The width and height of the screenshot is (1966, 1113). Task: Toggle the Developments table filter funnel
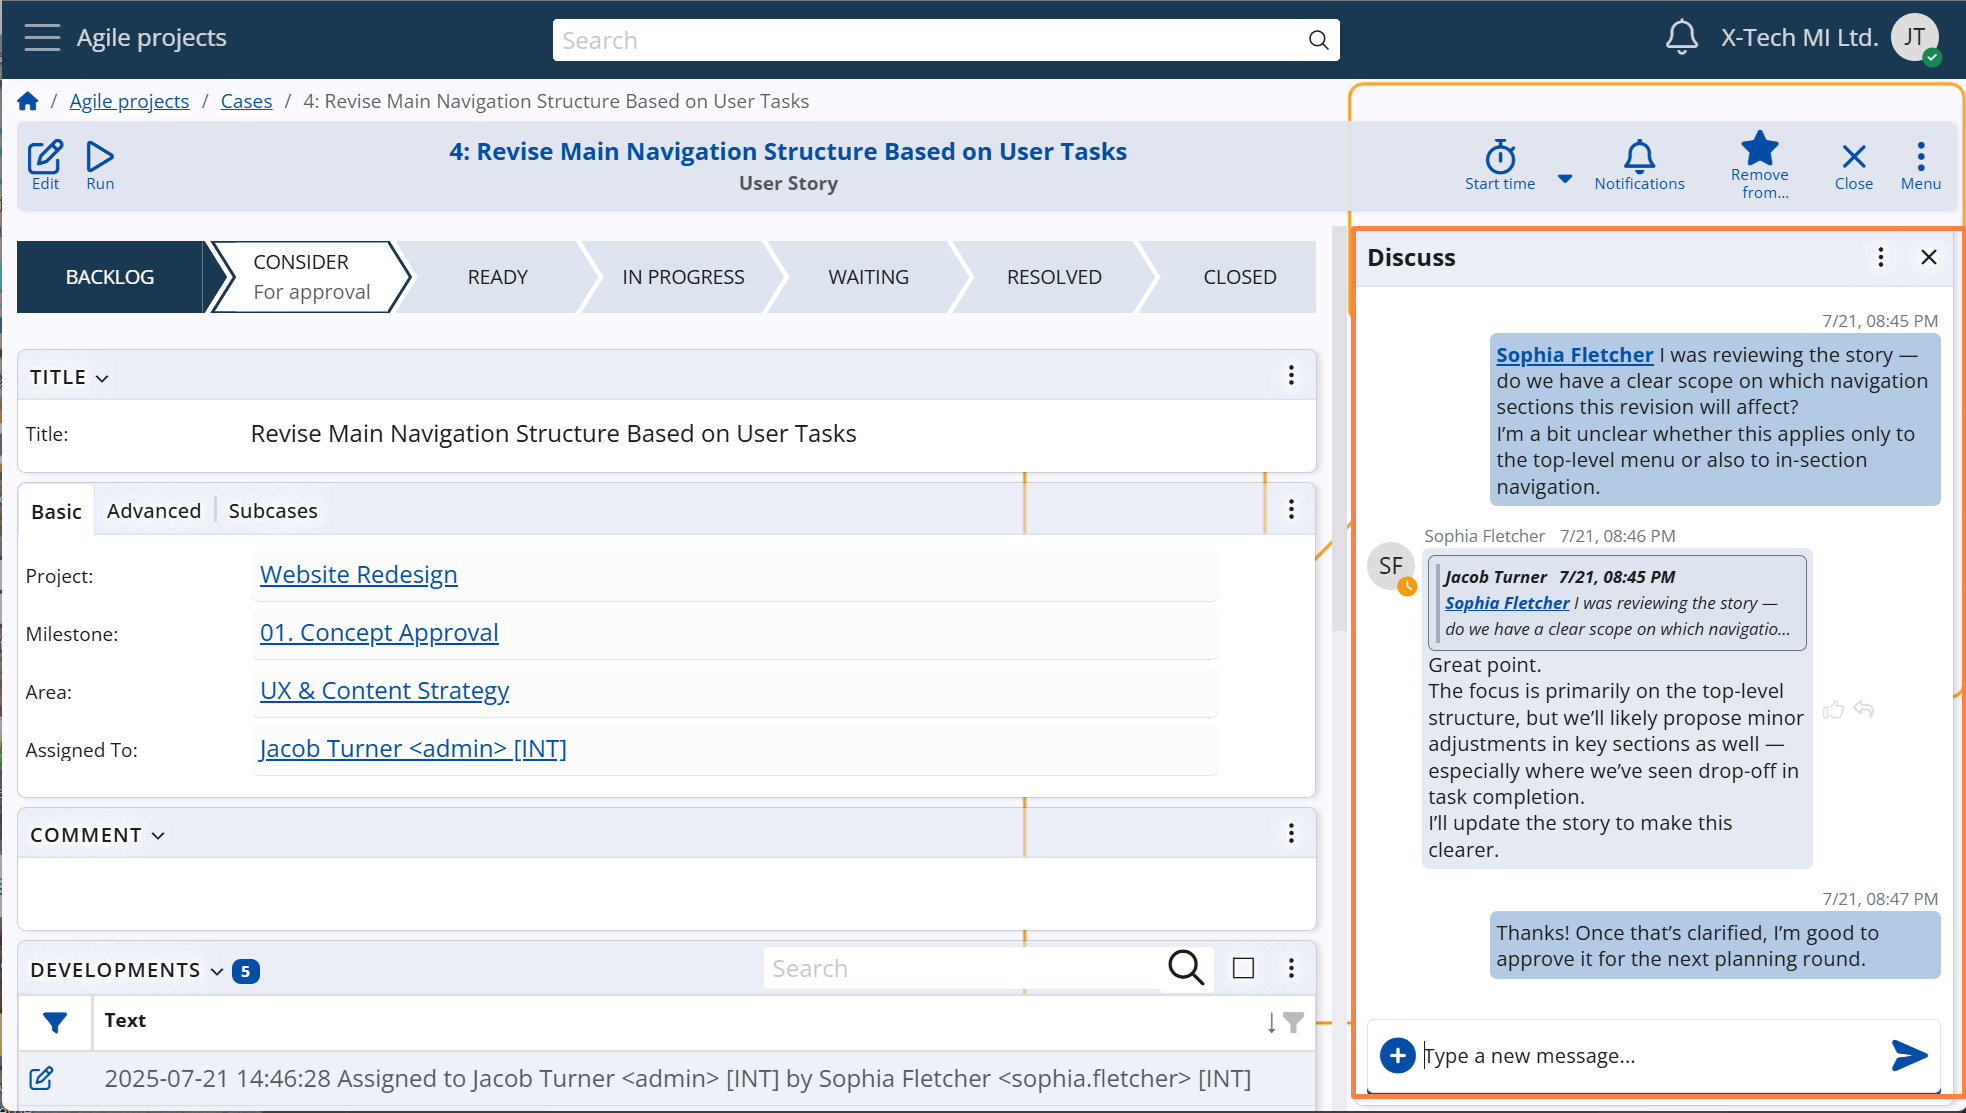55,1022
